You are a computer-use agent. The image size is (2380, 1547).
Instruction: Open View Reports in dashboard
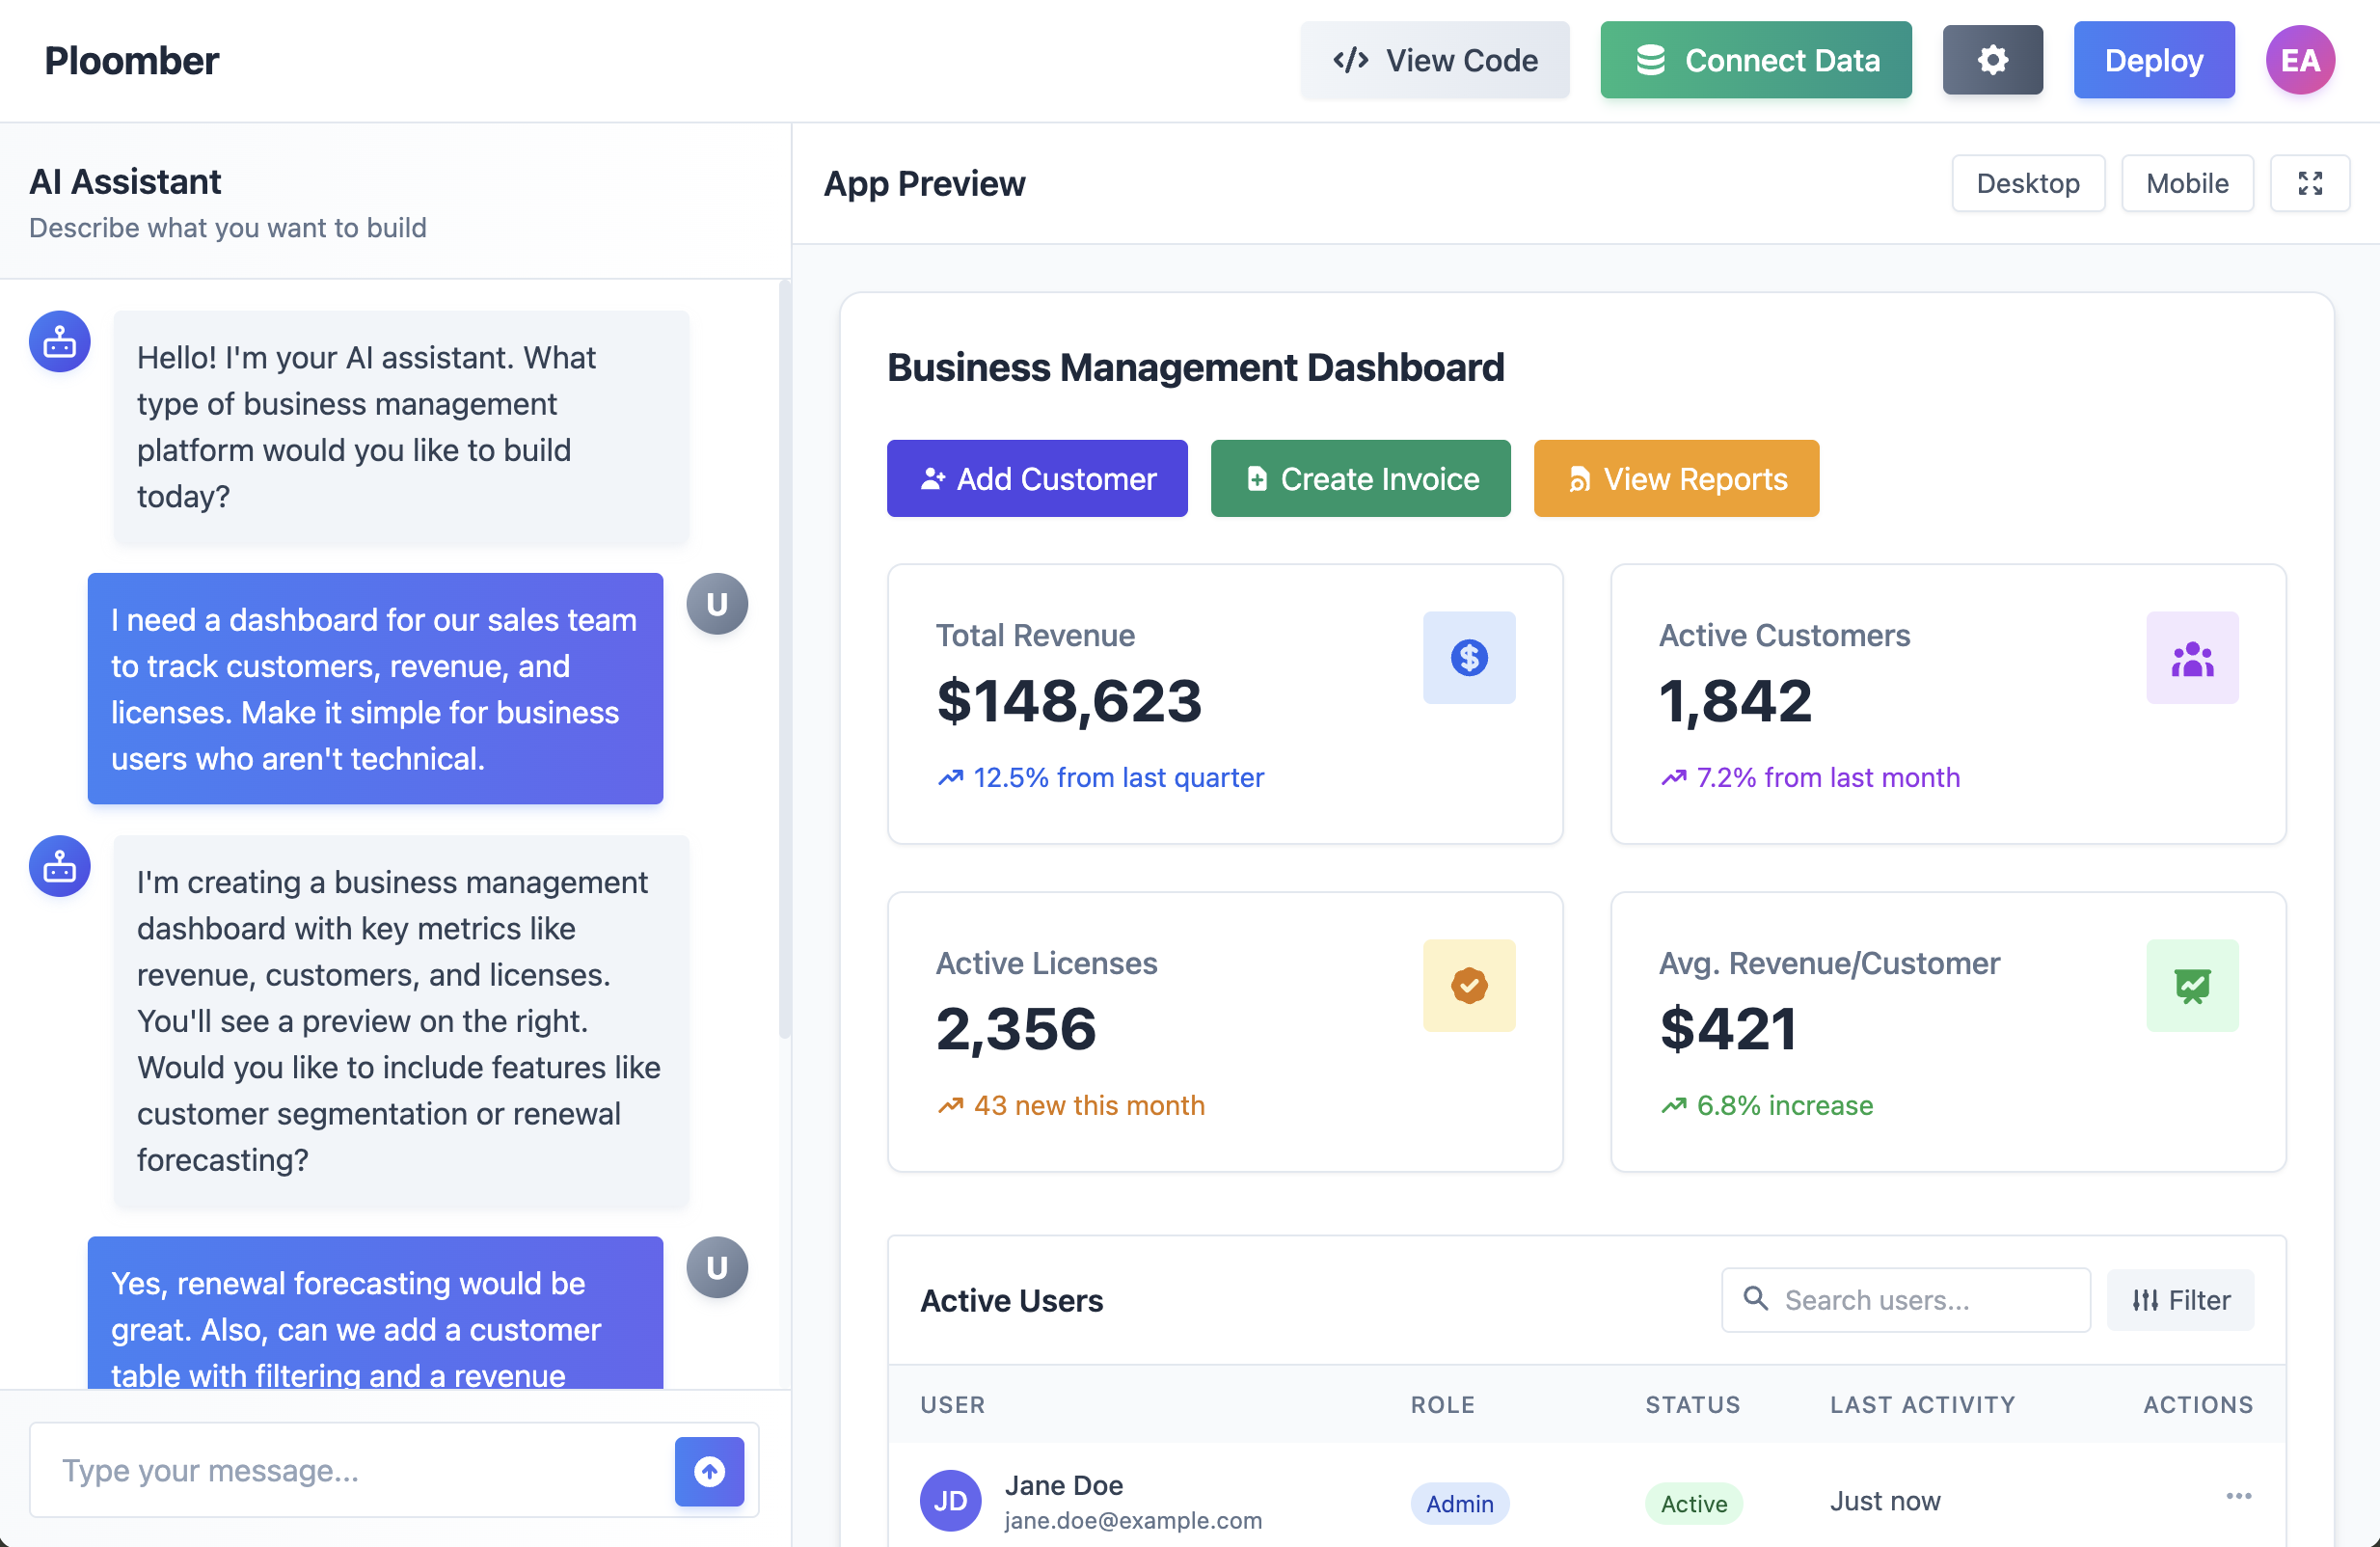click(x=1675, y=479)
